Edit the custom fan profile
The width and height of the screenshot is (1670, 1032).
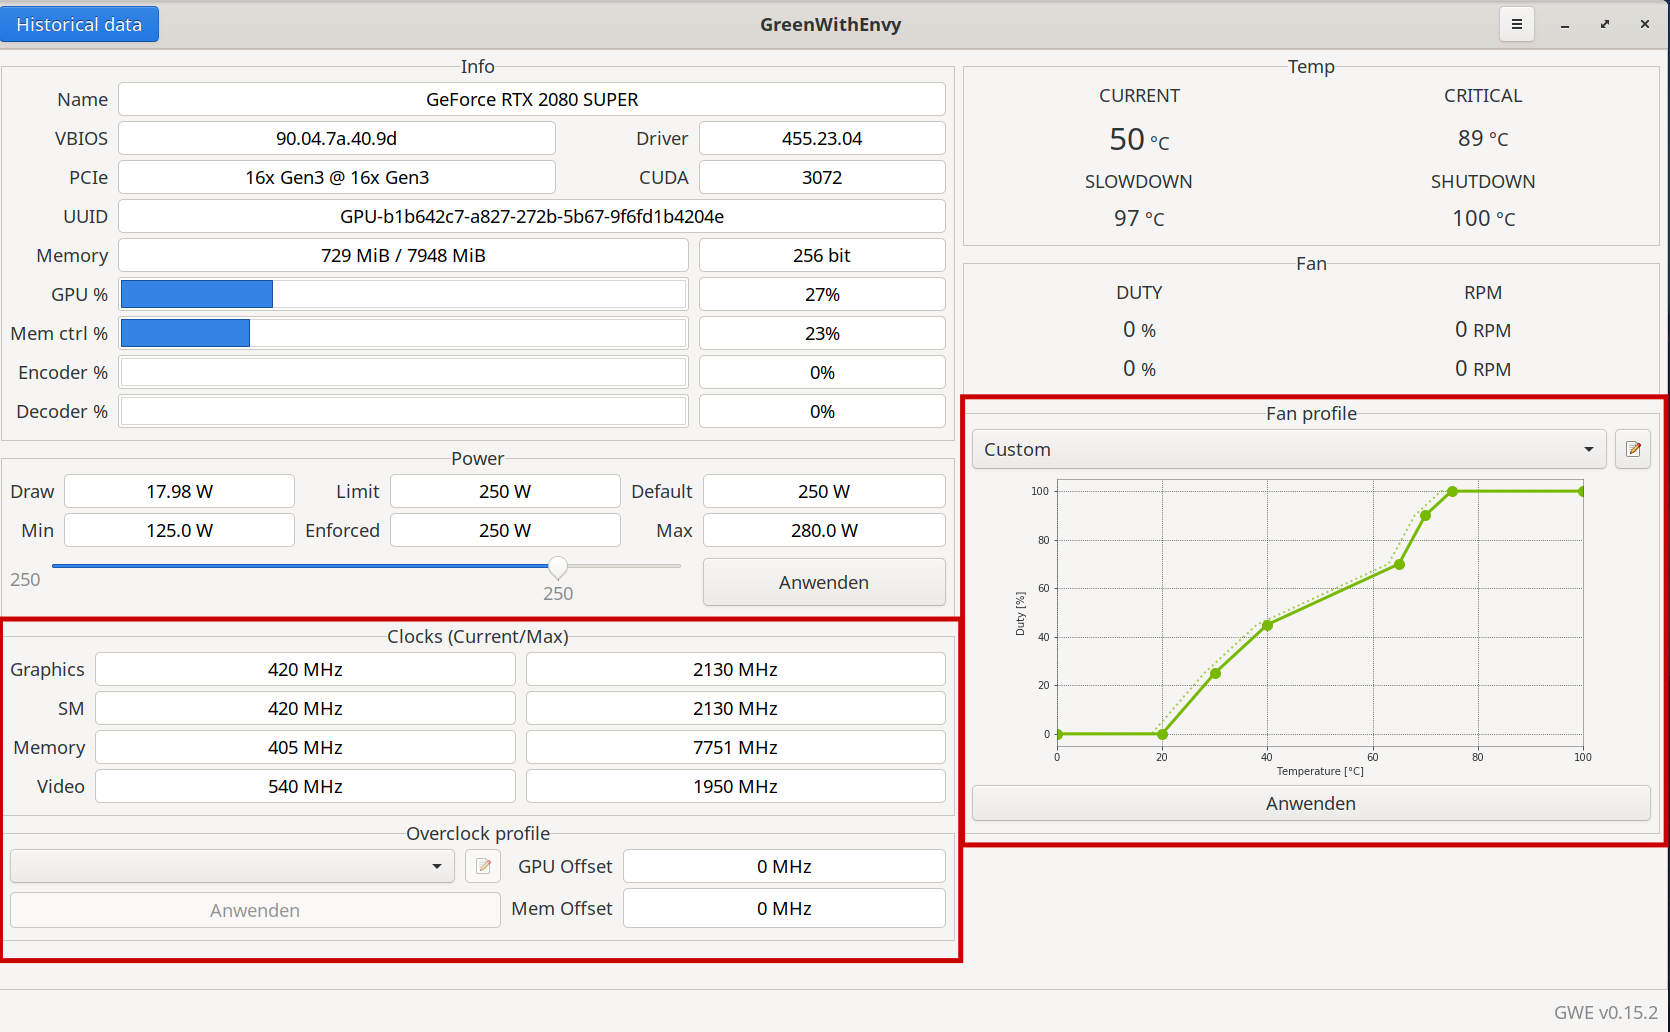pos(1633,449)
